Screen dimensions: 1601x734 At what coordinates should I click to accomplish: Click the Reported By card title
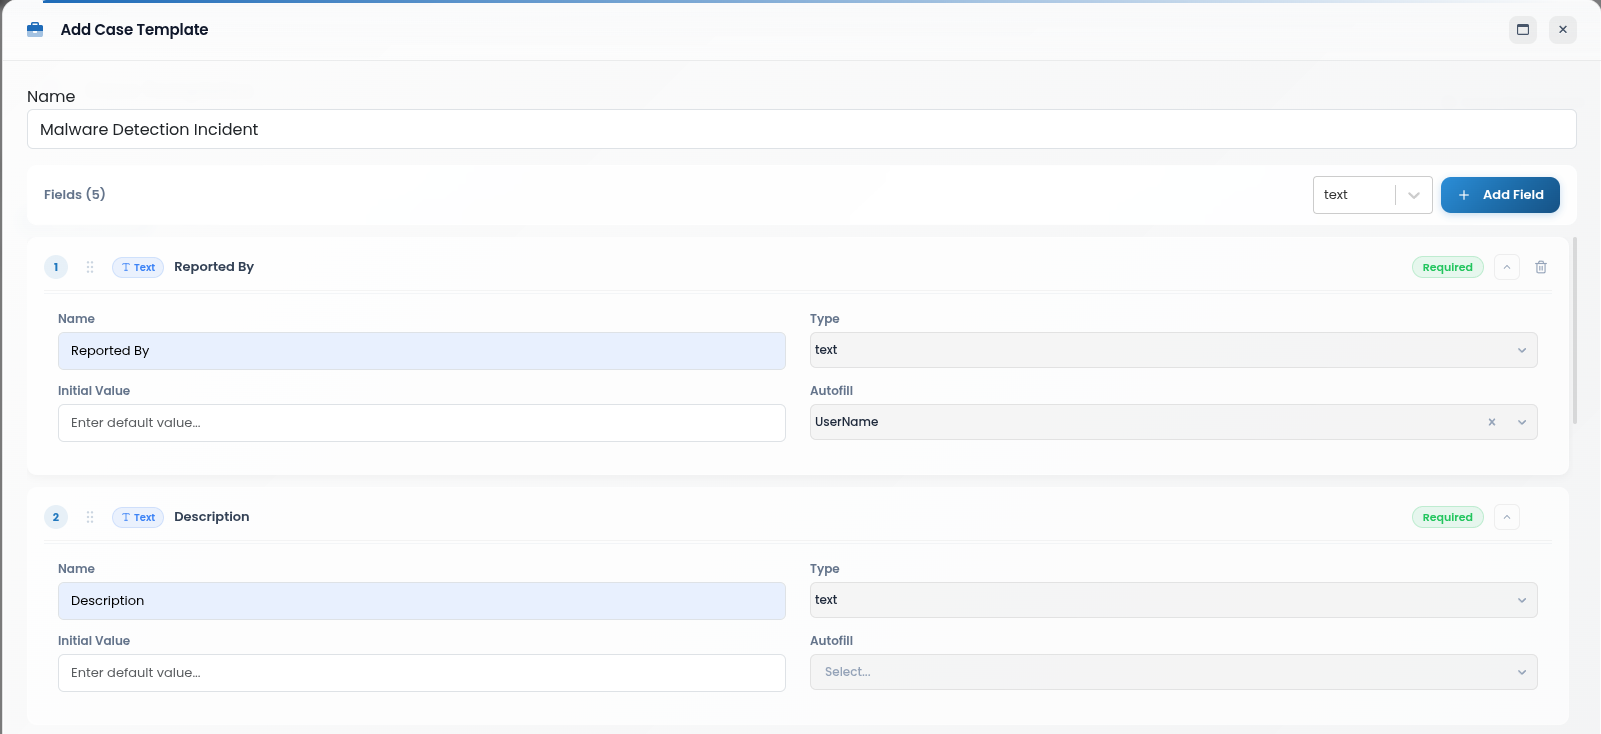tap(214, 267)
